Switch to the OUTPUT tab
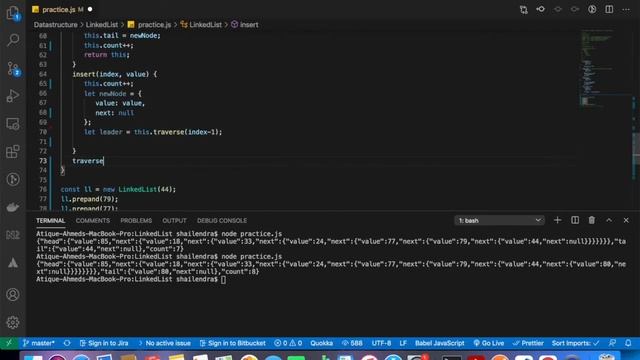 click(174, 220)
